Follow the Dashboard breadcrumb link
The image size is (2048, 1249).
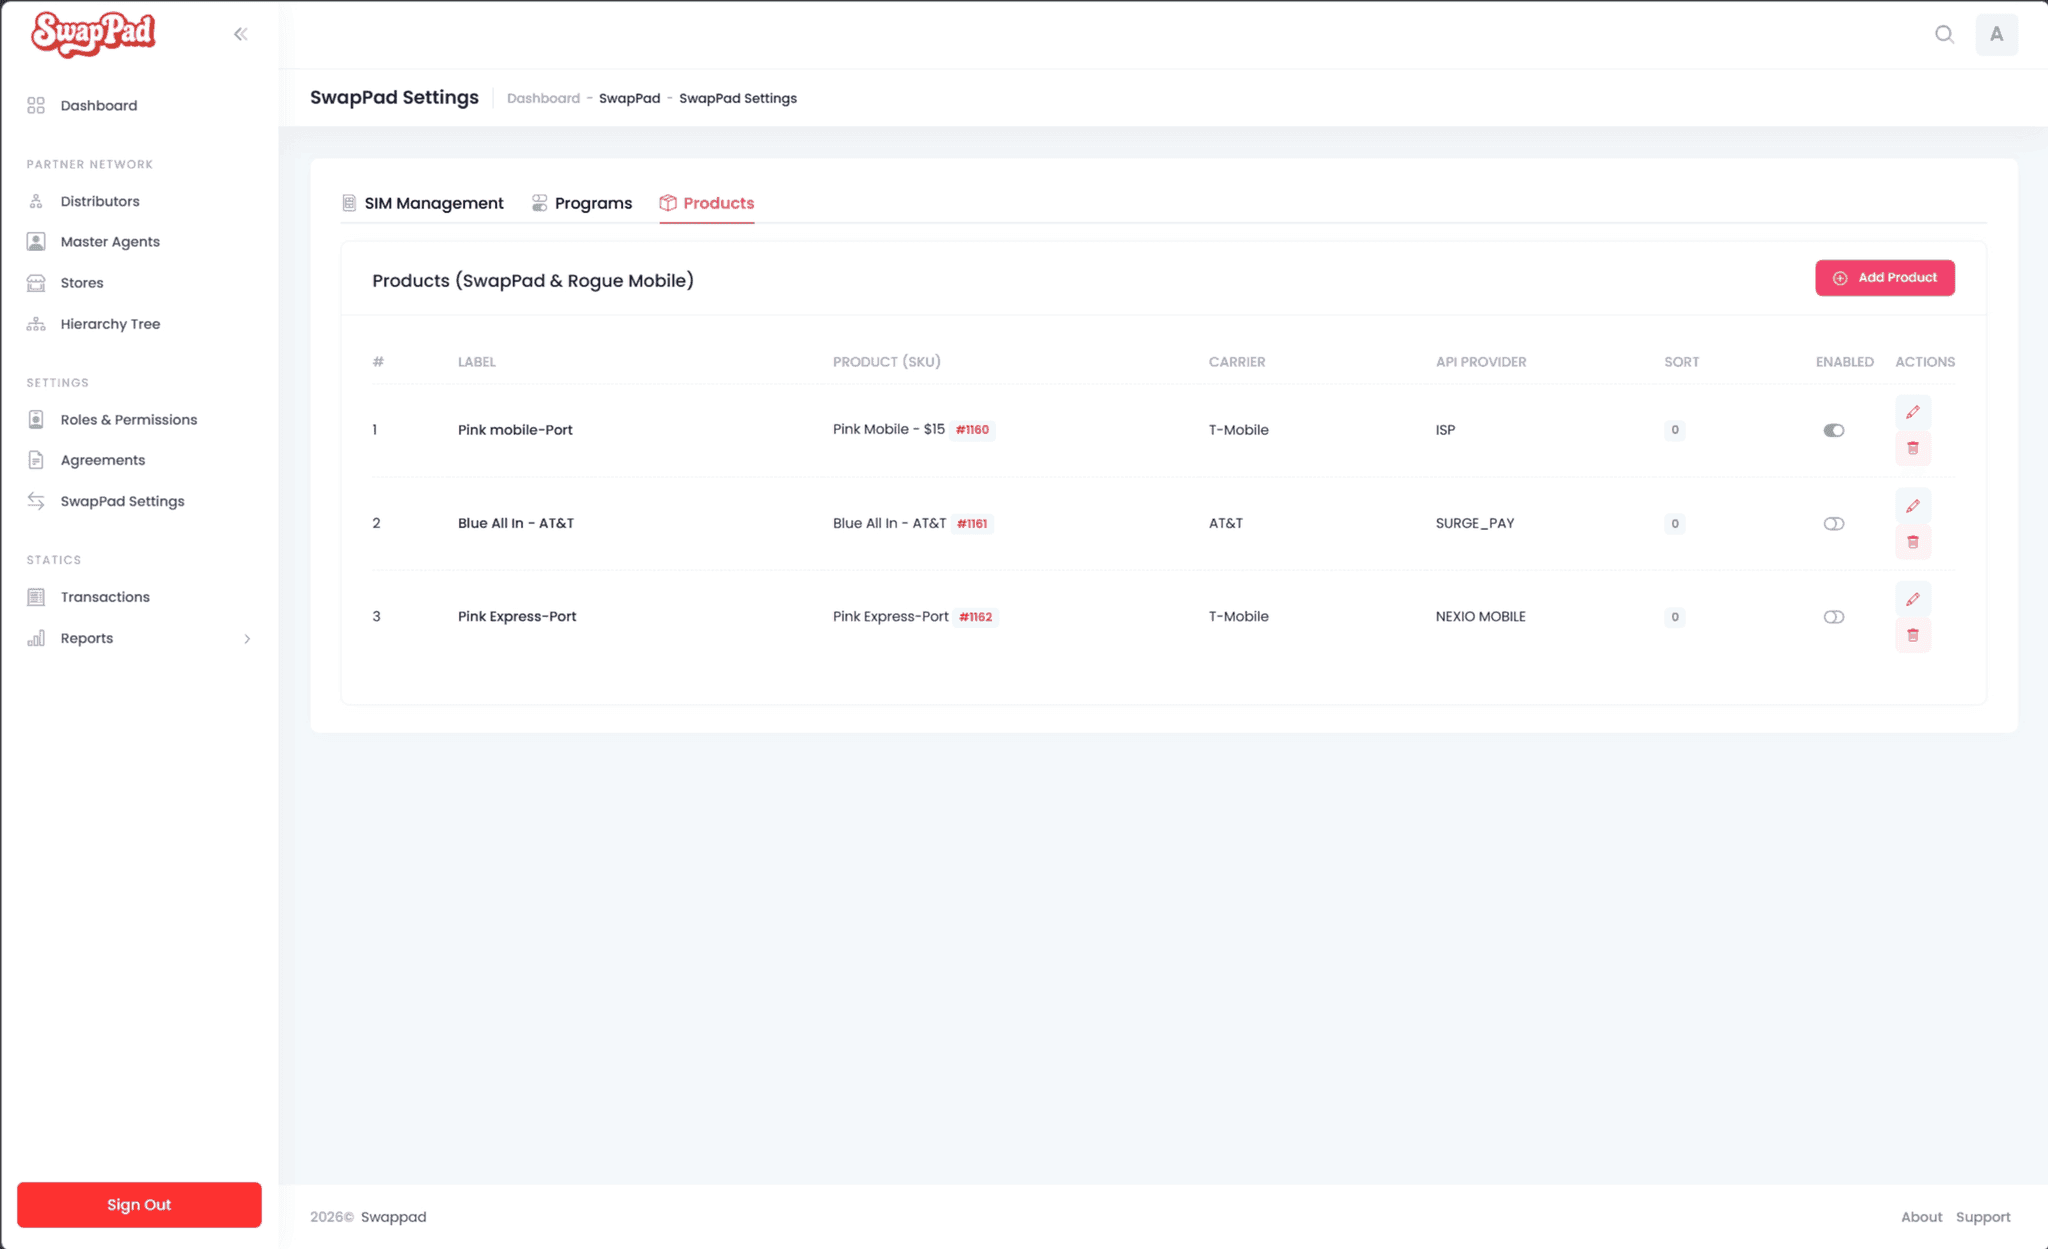tap(543, 98)
